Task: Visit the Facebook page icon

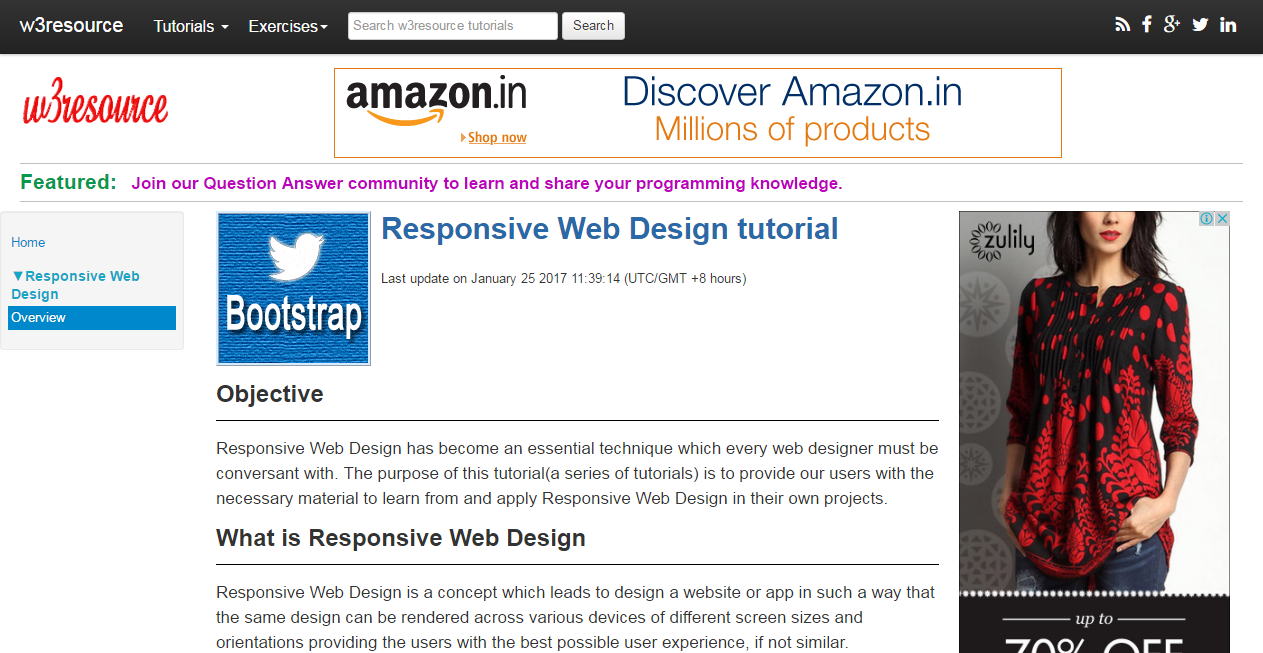Action: click(1147, 25)
